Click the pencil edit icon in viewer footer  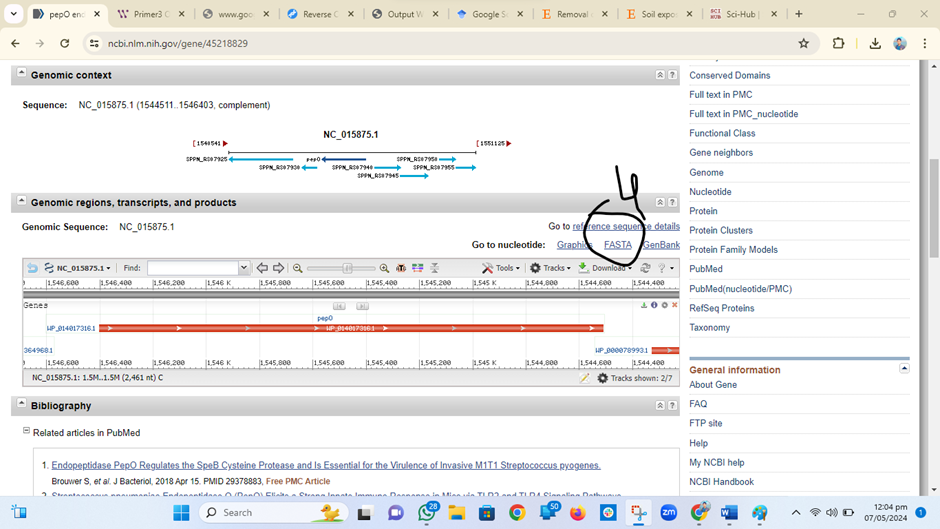click(585, 378)
